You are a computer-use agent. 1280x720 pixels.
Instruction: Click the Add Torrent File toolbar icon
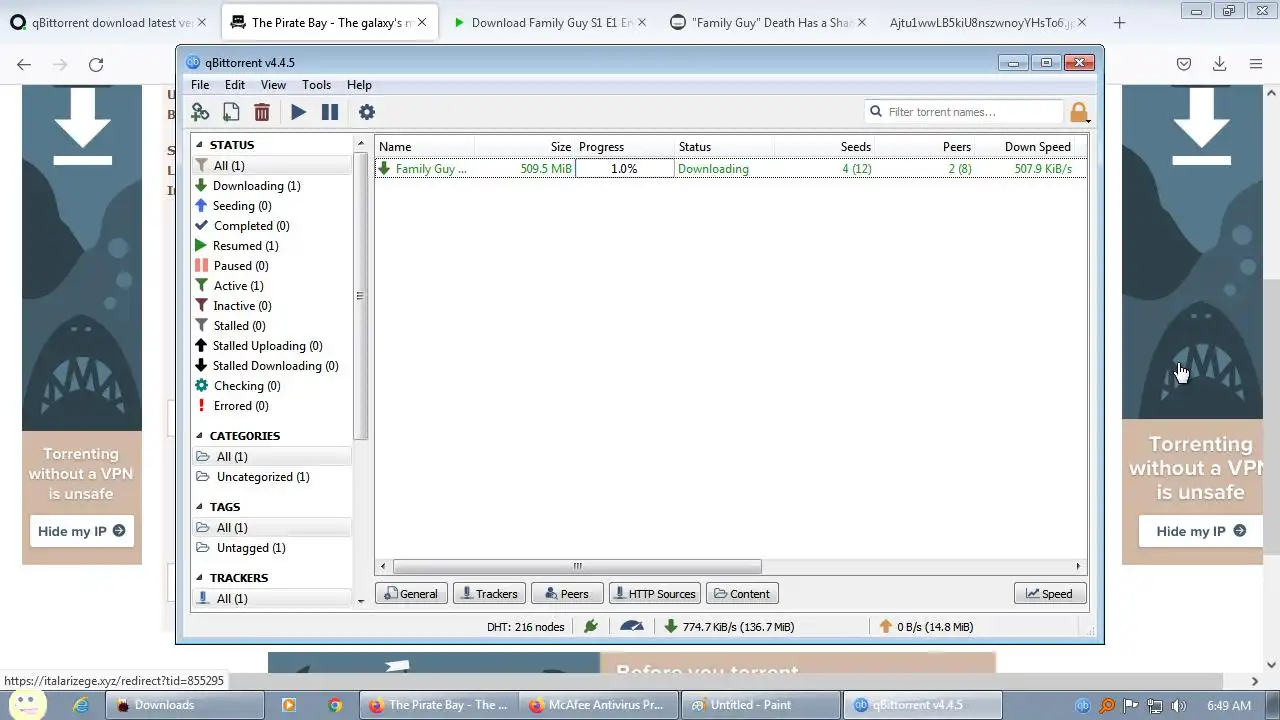point(231,112)
